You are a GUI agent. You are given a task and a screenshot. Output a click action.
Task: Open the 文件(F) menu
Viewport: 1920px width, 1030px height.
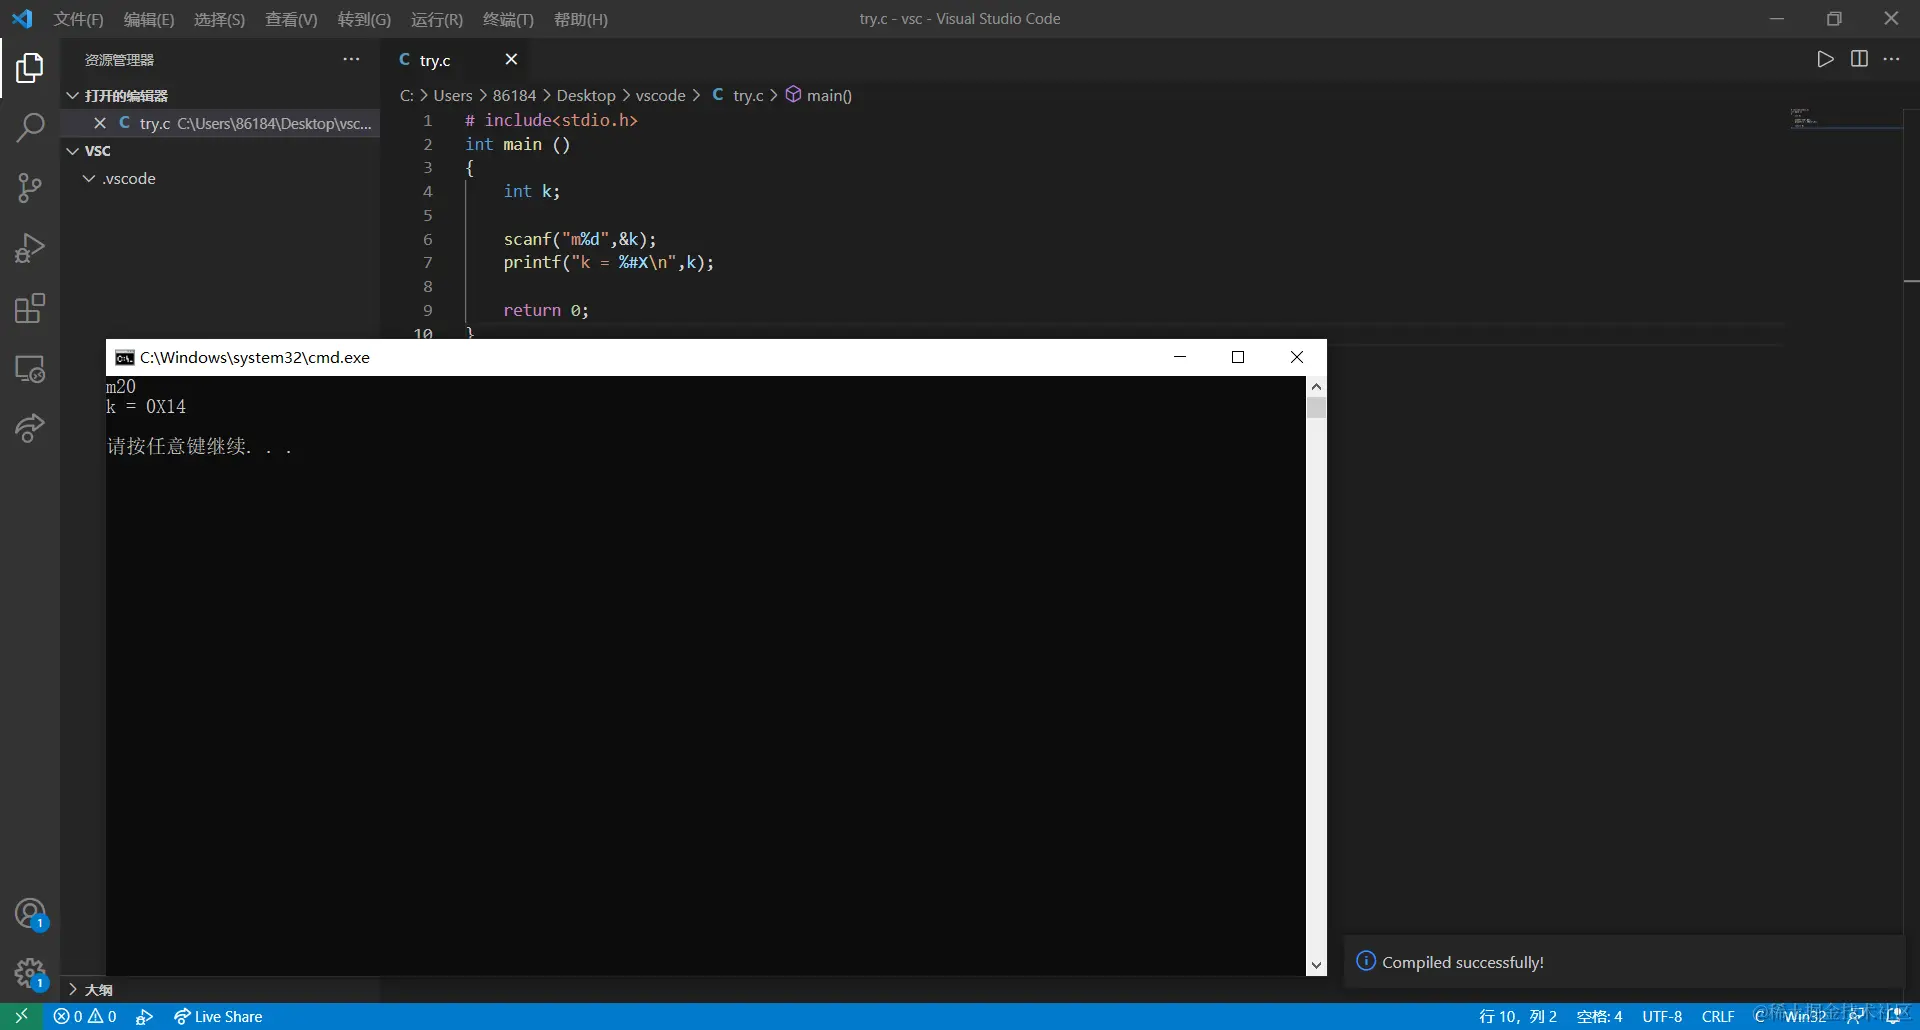pos(78,19)
